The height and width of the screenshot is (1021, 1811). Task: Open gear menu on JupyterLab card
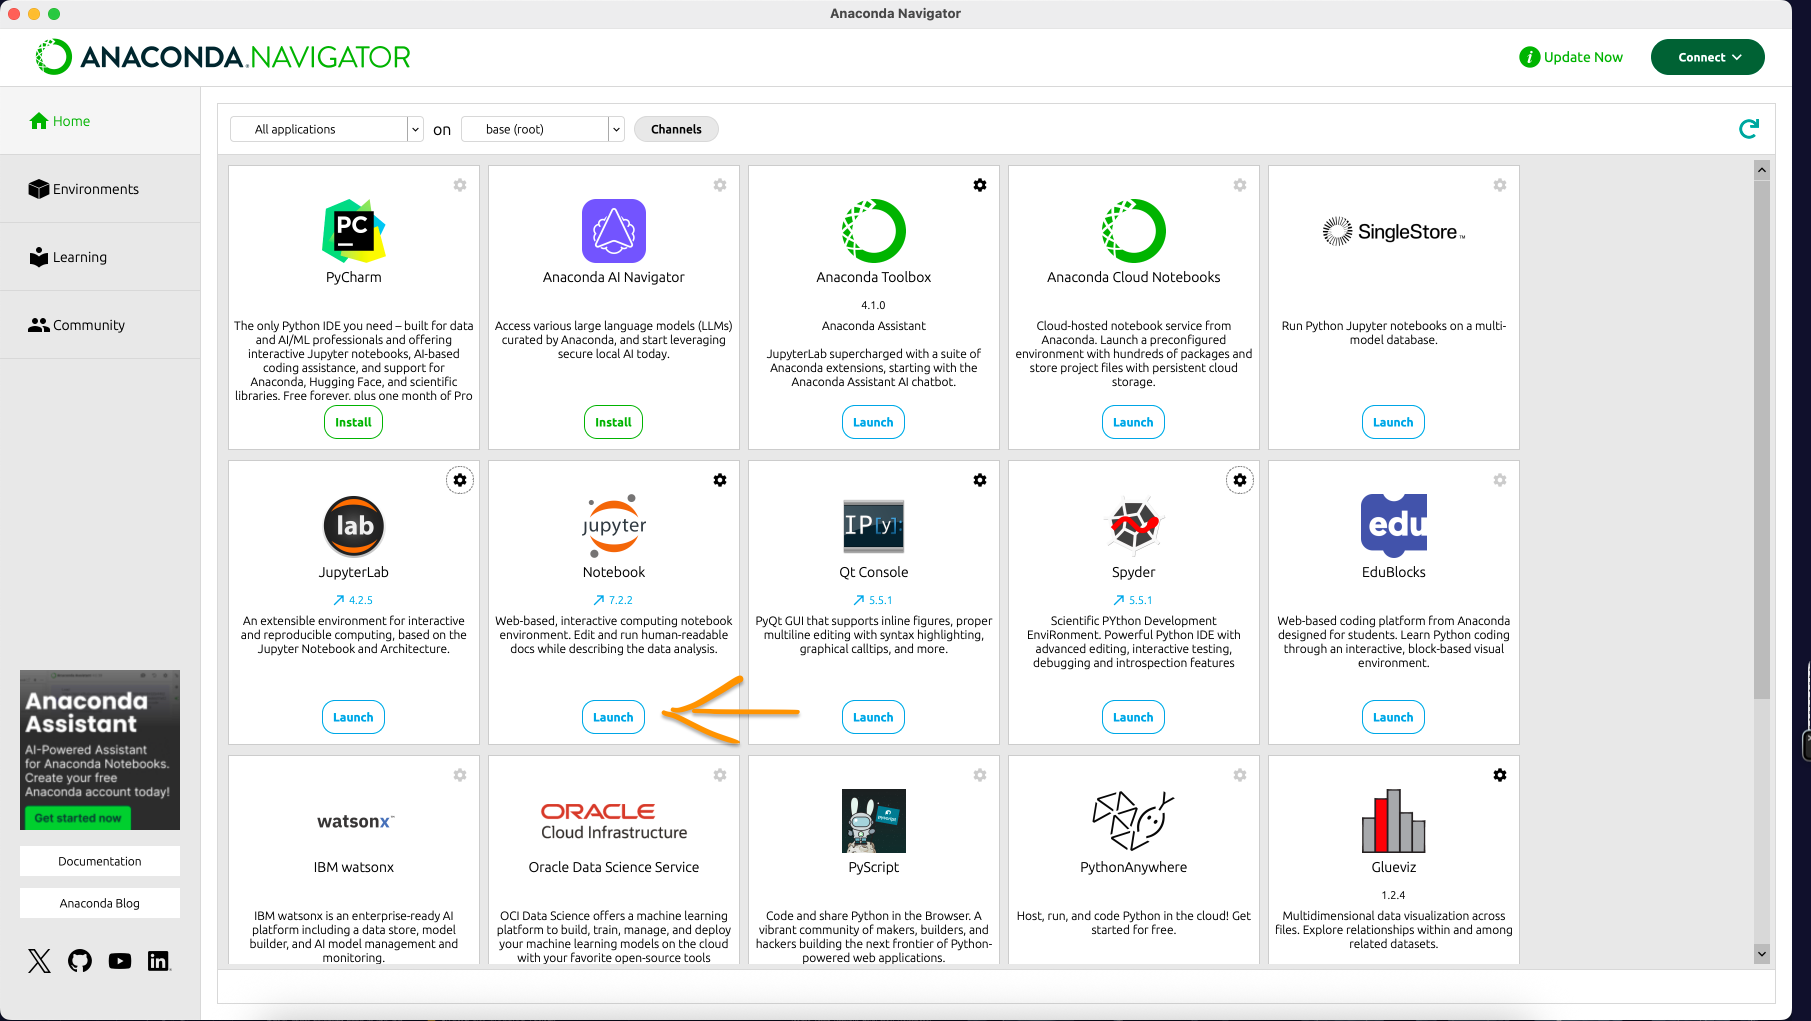pyautogui.click(x=460, y=480)
